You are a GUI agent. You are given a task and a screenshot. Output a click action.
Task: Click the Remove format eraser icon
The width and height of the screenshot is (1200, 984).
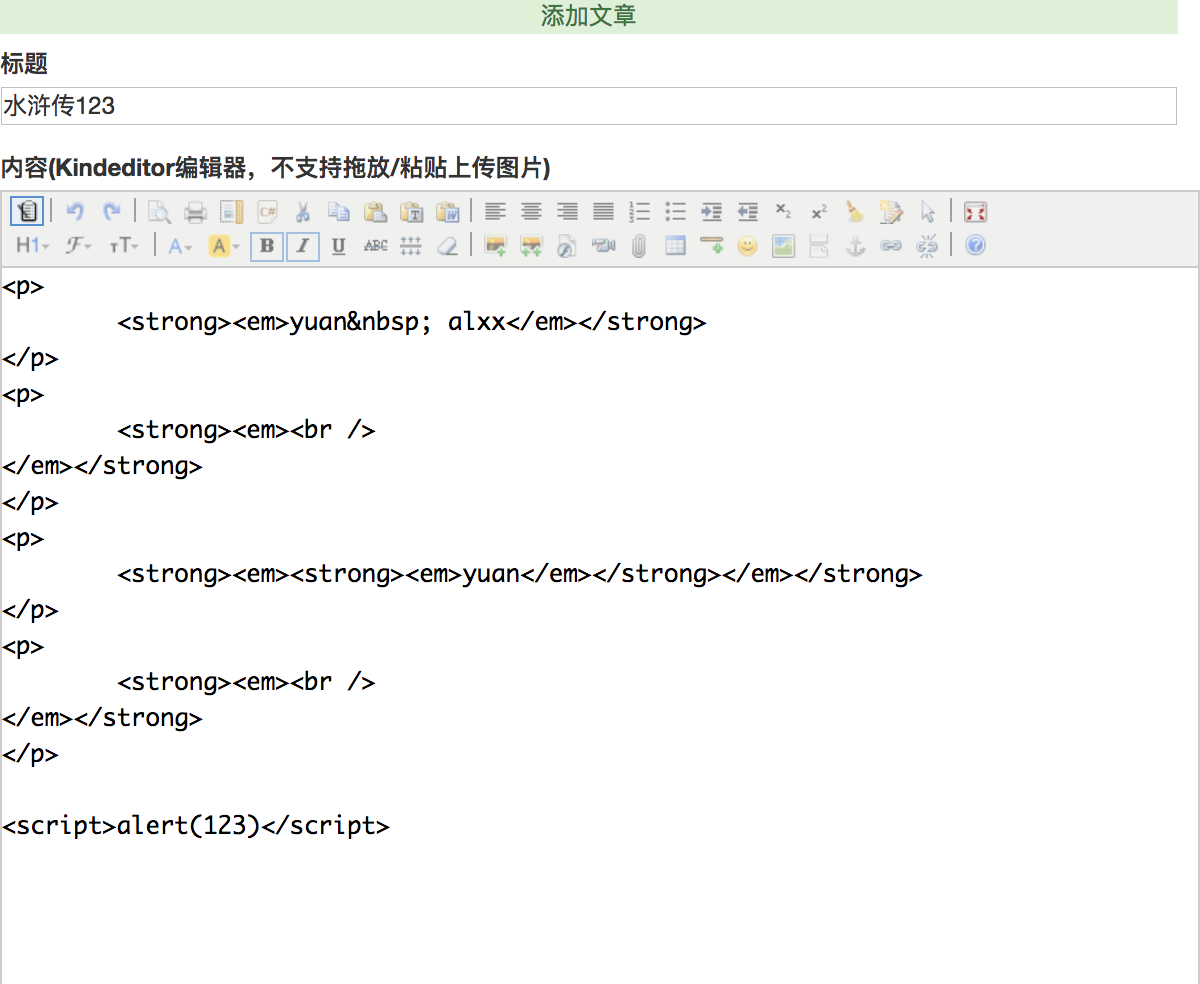447,245
